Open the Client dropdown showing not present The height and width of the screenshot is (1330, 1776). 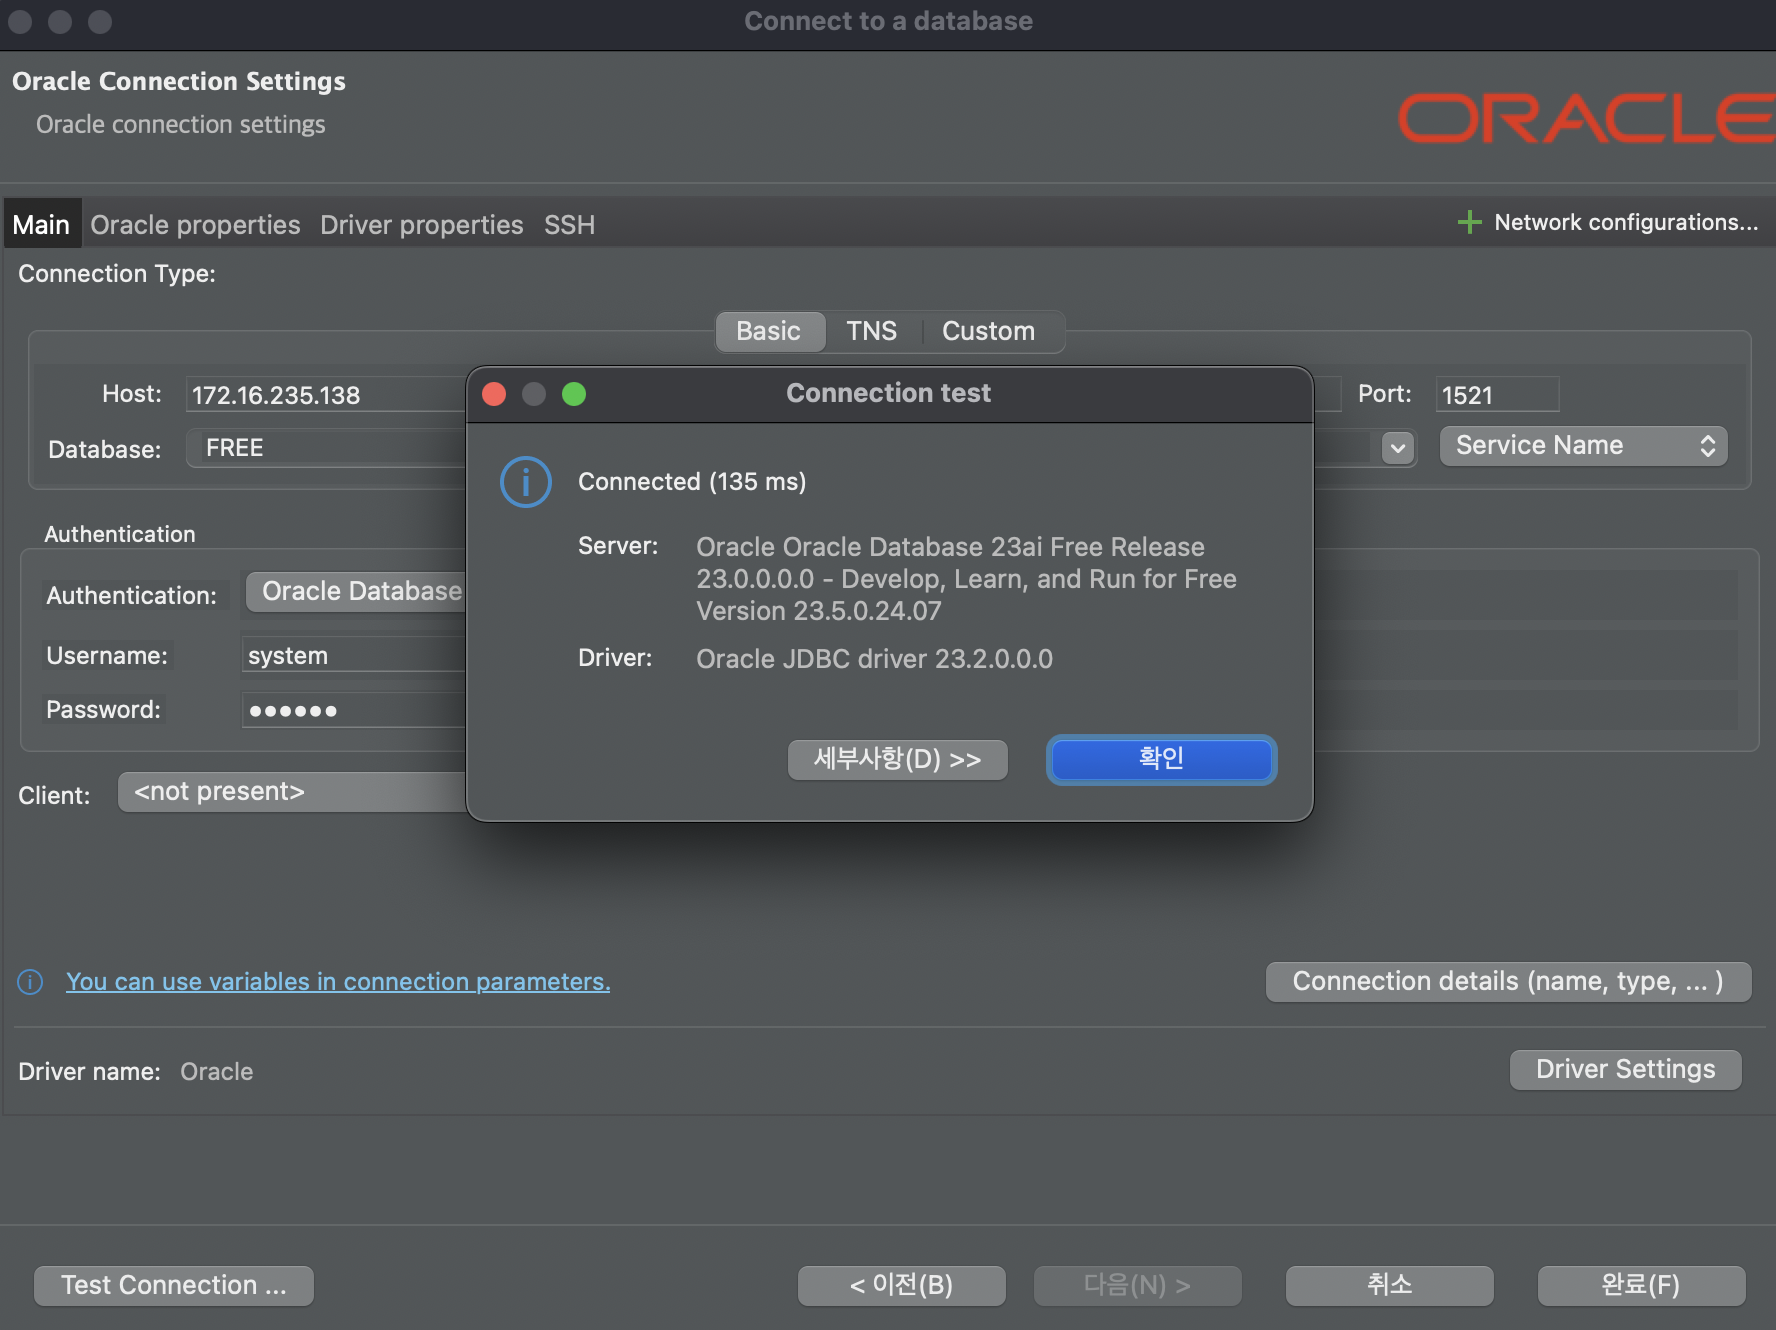point(292,792)
